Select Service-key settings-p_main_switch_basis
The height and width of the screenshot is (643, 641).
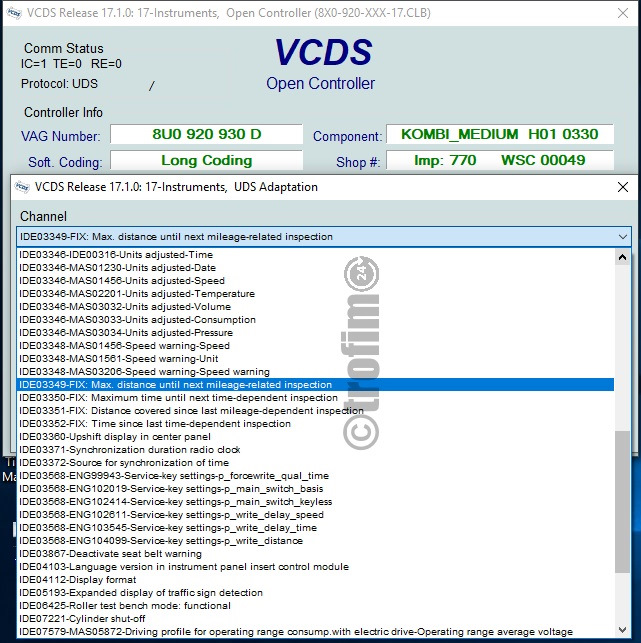pyautogui.click(x=315, y=489)
